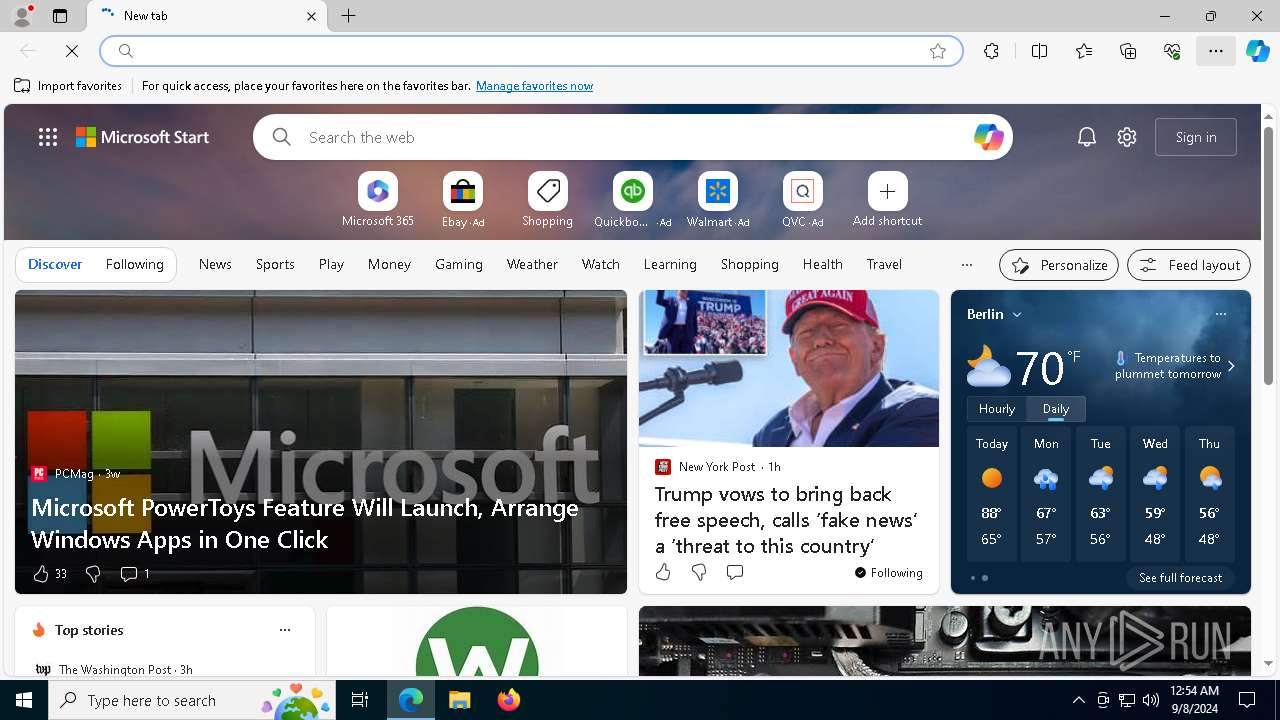Open the Gaming category
Screen dimensions: 1280x720
[x=459, y=264]
